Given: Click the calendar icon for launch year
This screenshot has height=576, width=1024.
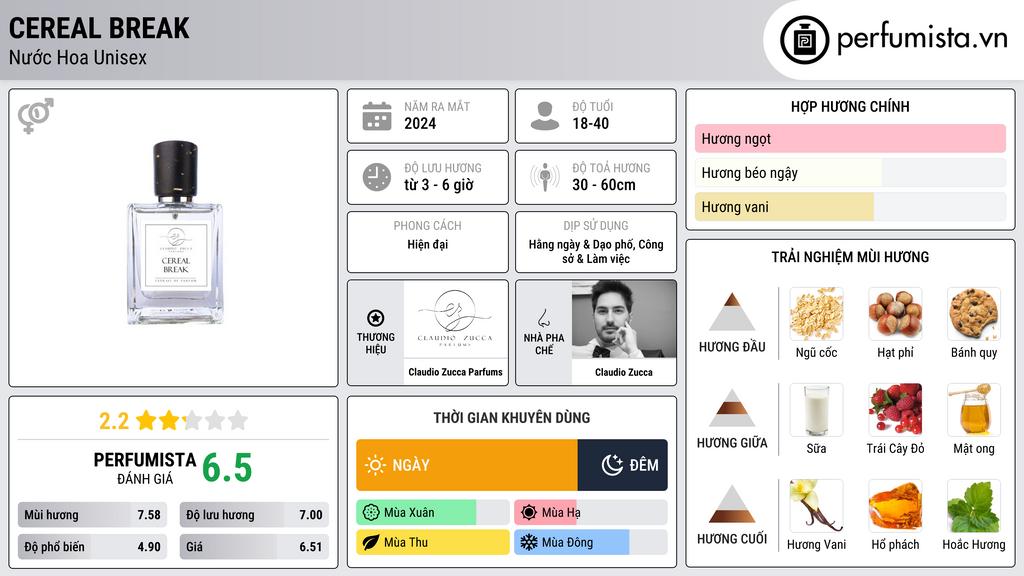Looking at the screenshot, I should (x=377, y=116).
